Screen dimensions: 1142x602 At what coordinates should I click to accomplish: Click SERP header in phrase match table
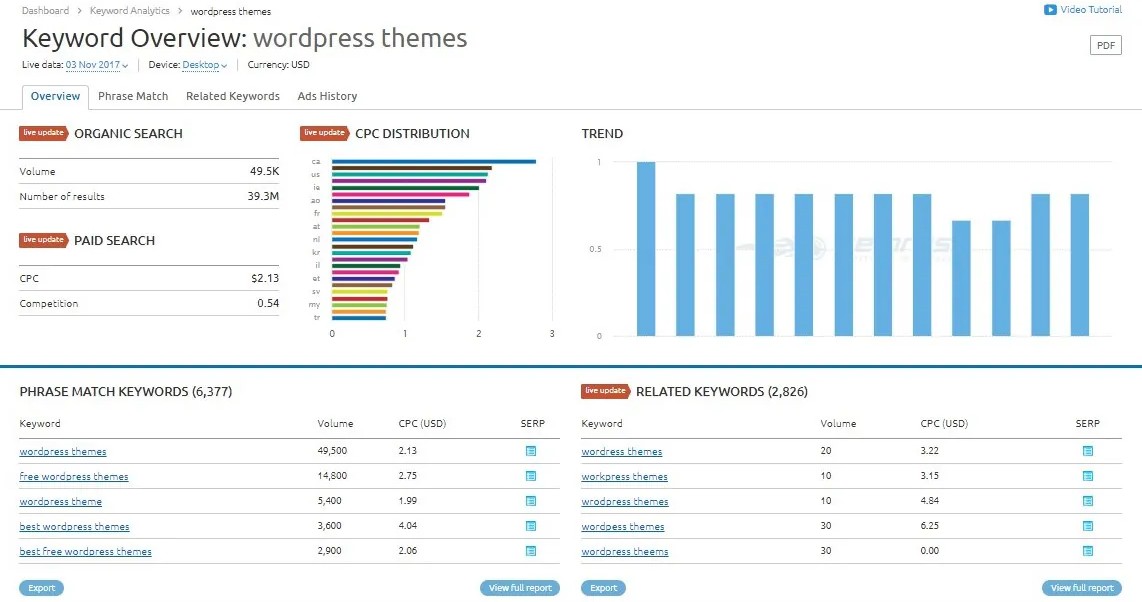coord(532,423)
